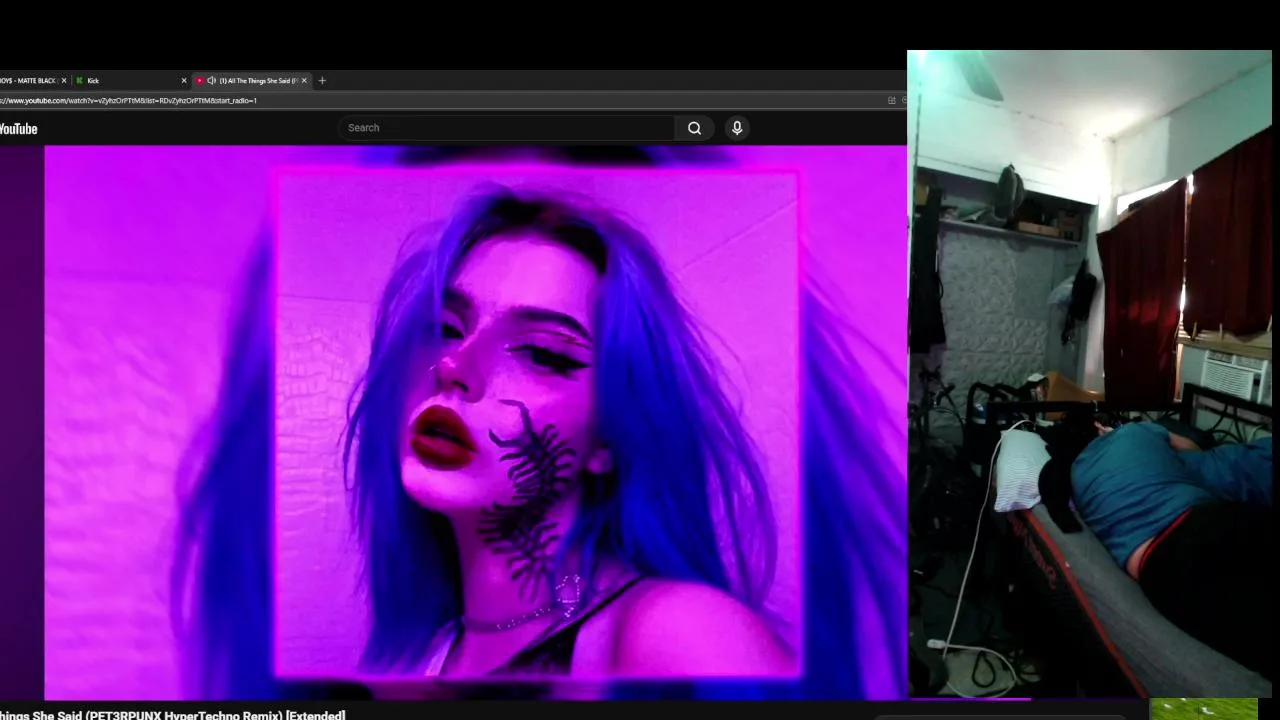
Task: Click the youtube.com address bar URL
Action: [x=128, y=100]
